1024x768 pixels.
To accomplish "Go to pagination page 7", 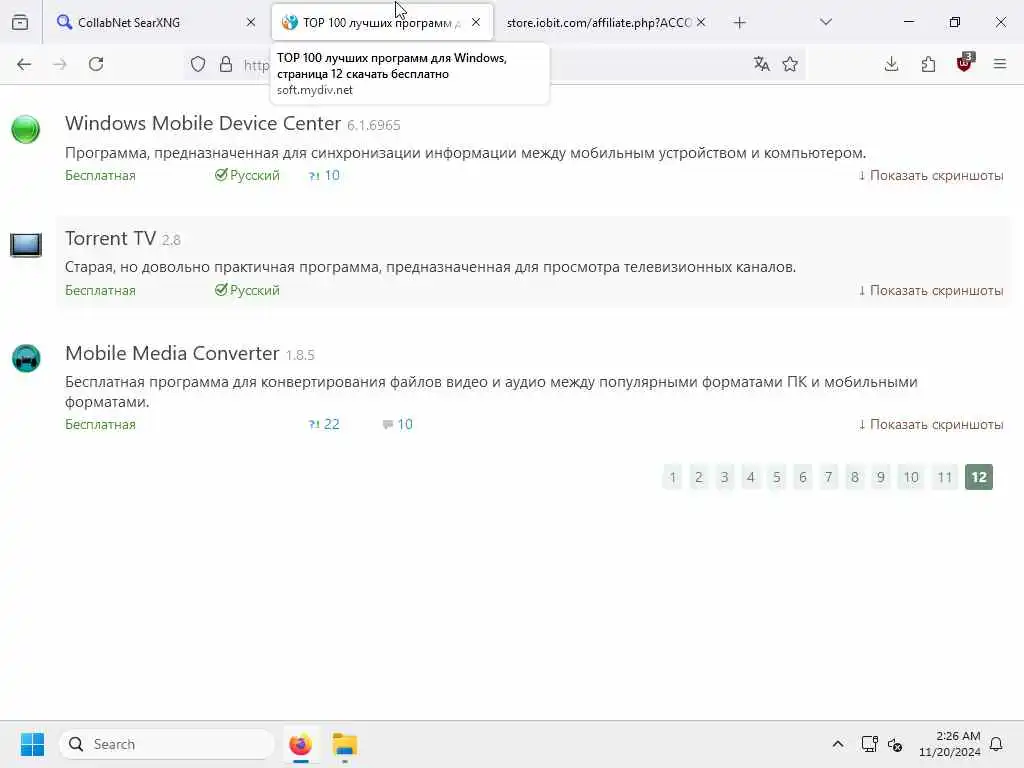I will (828, 477).
